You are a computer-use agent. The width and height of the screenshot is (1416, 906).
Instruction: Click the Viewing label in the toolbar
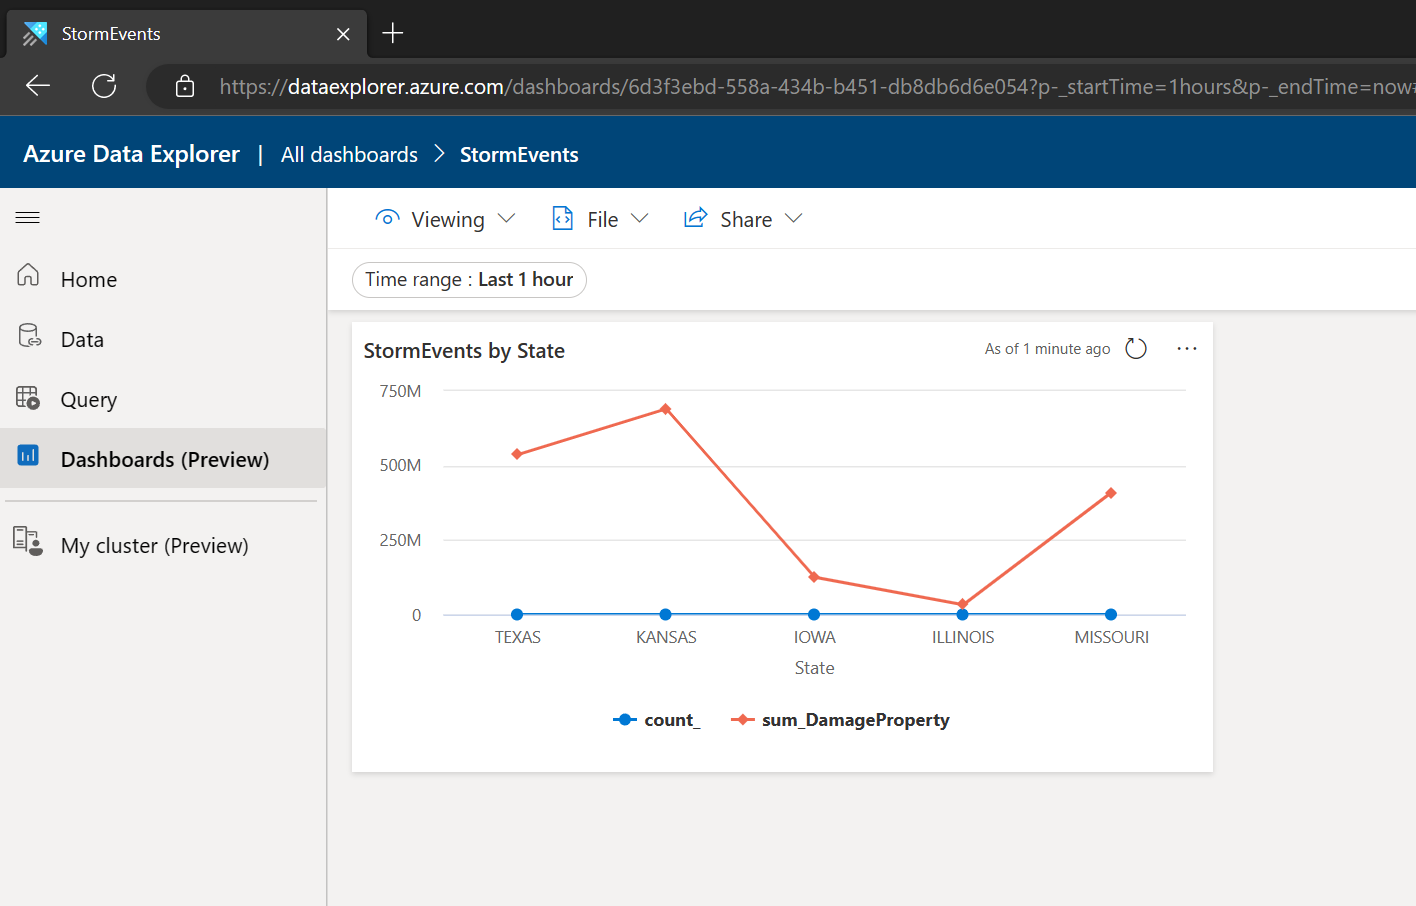pyautogui.click(x=448, y=219)
